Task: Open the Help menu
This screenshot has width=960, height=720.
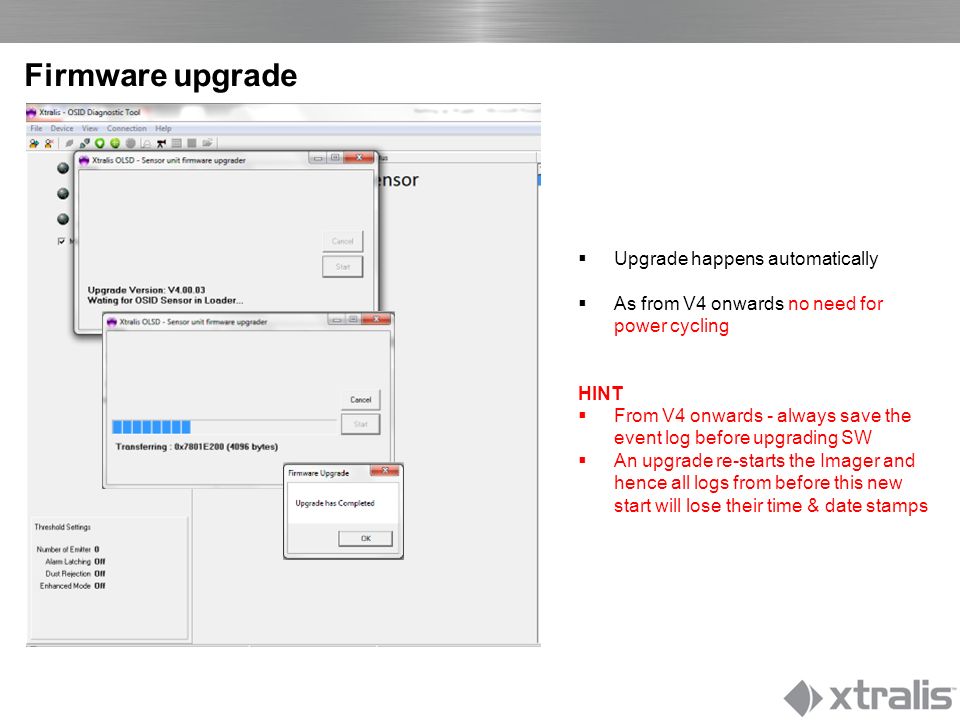Action: pos(163,129)
